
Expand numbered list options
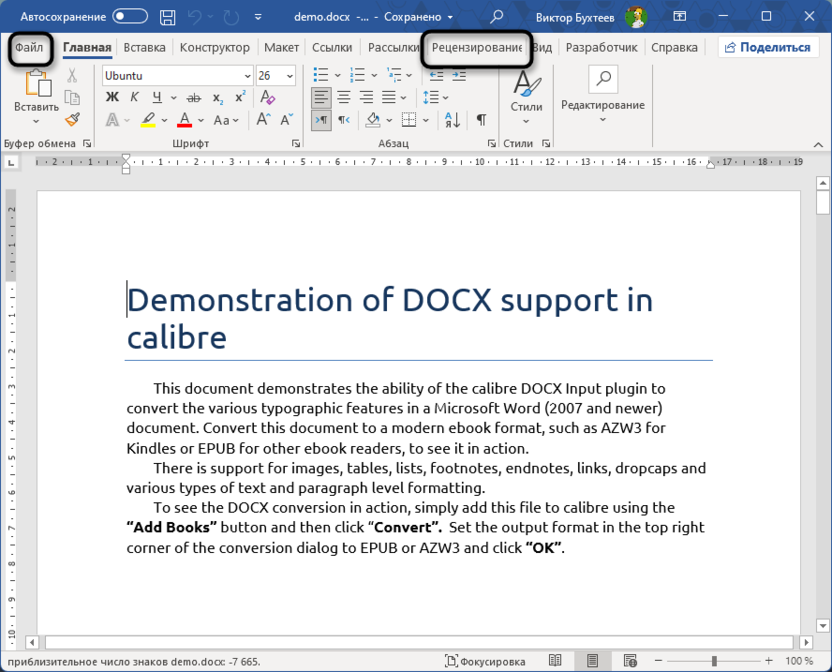pos(374,75)
